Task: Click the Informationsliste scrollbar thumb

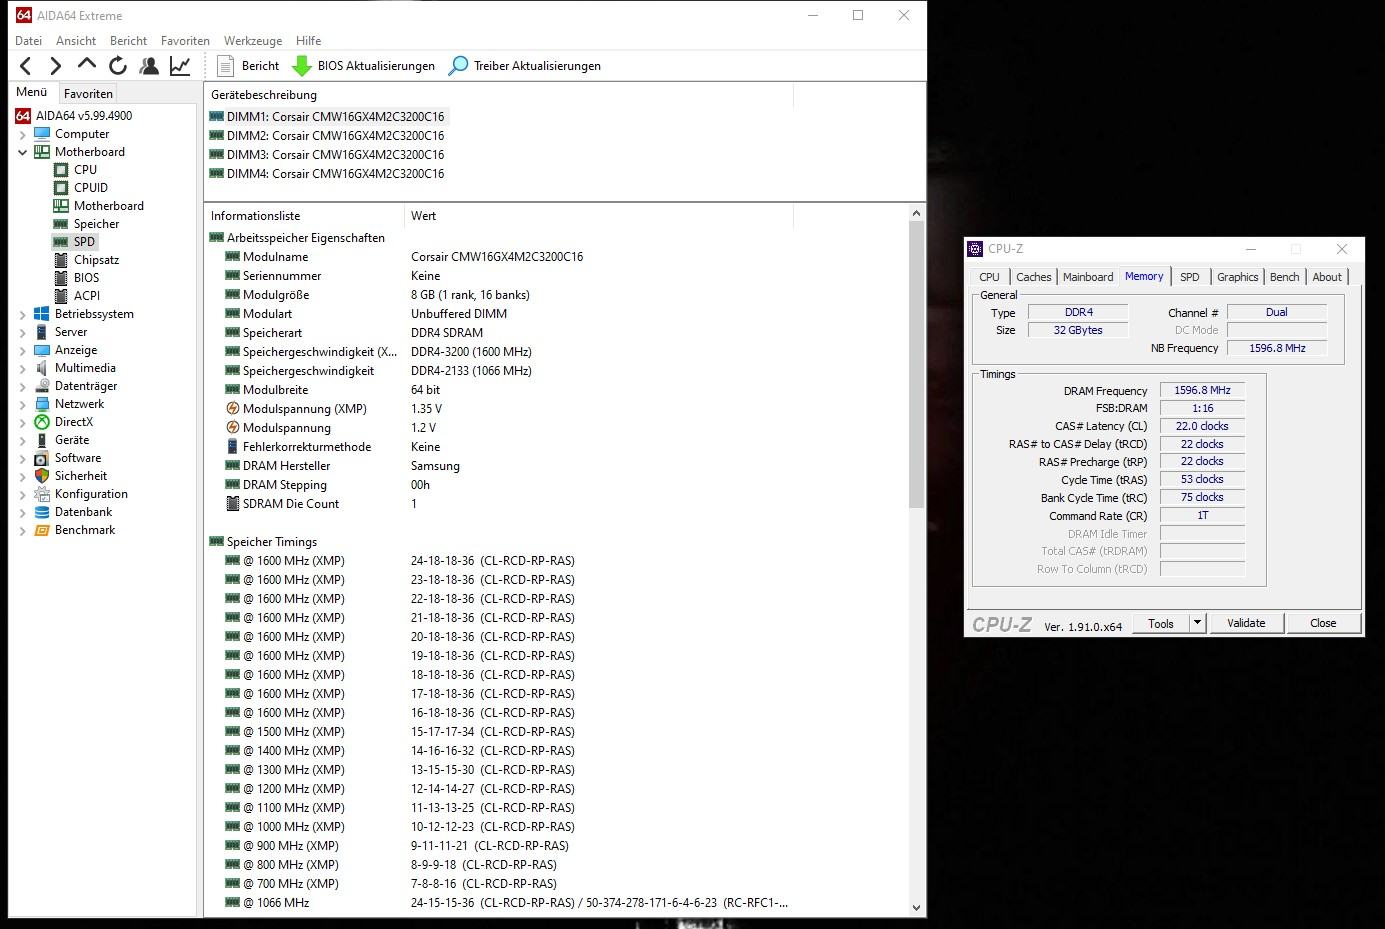Action: [917, 365]
